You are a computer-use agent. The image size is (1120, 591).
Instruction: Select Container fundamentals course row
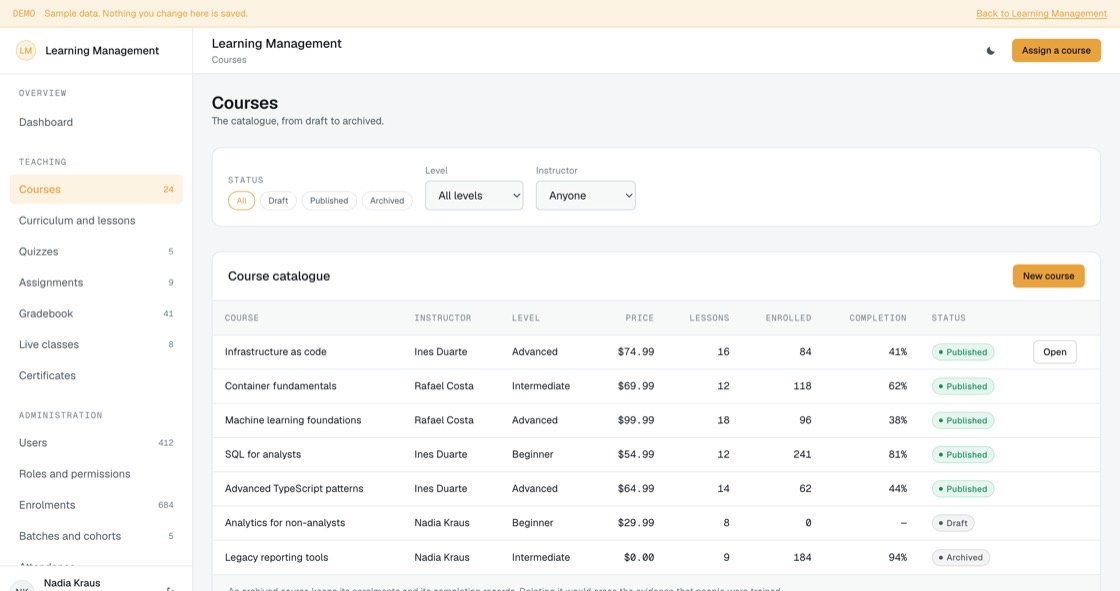tap(656, 386)
